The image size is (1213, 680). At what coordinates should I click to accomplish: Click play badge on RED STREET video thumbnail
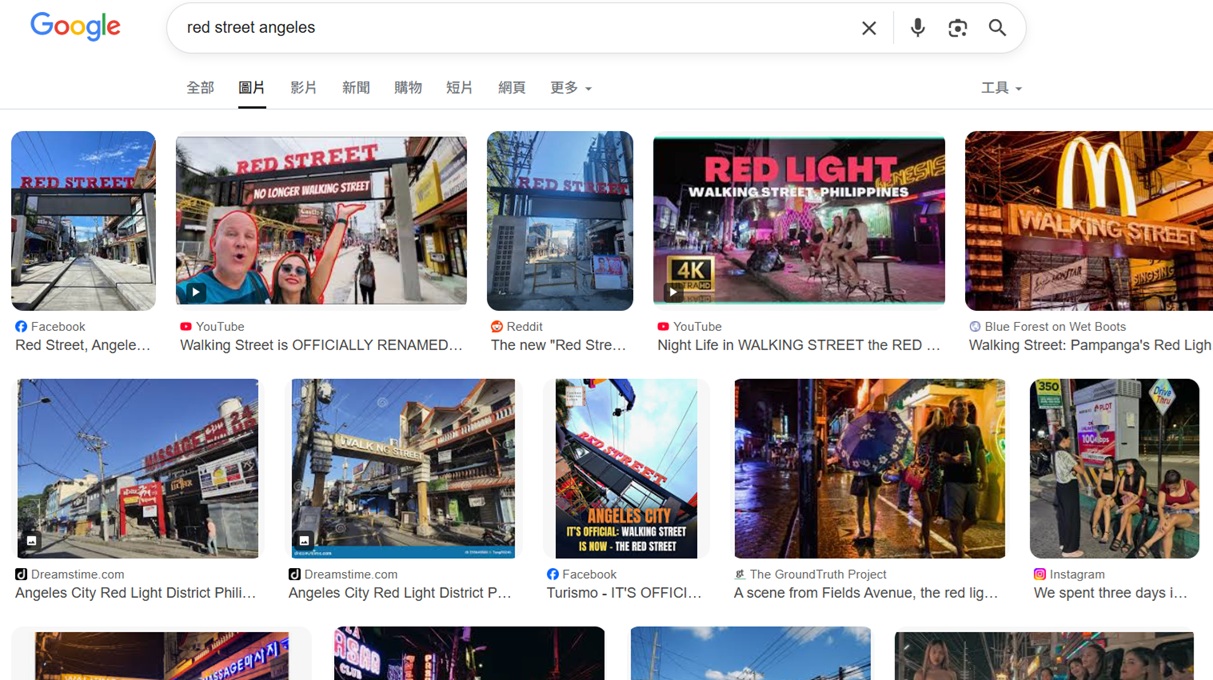point(195,293)
